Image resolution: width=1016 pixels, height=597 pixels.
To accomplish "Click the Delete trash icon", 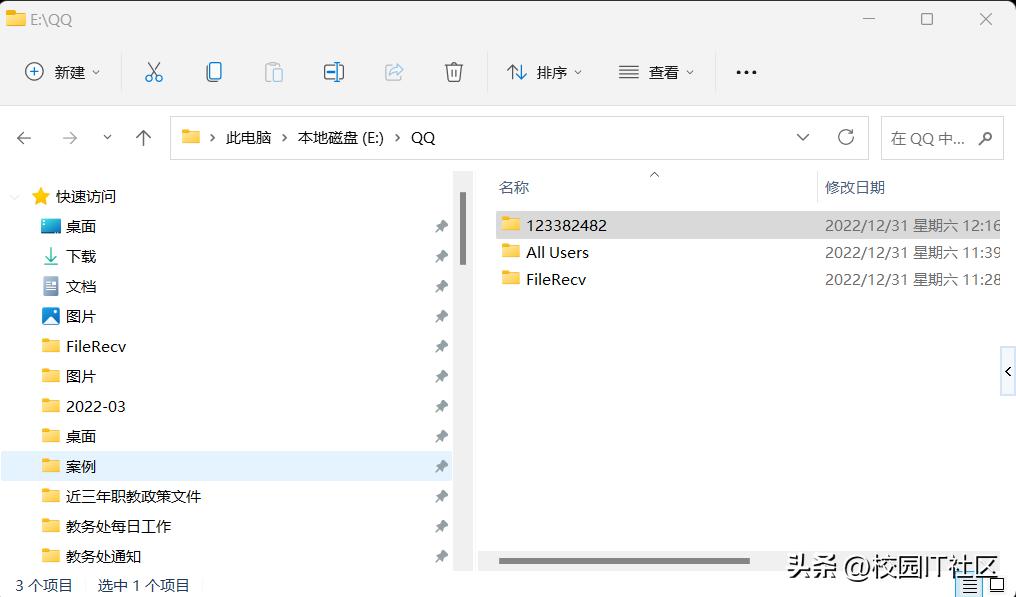I will coord(453,71).
